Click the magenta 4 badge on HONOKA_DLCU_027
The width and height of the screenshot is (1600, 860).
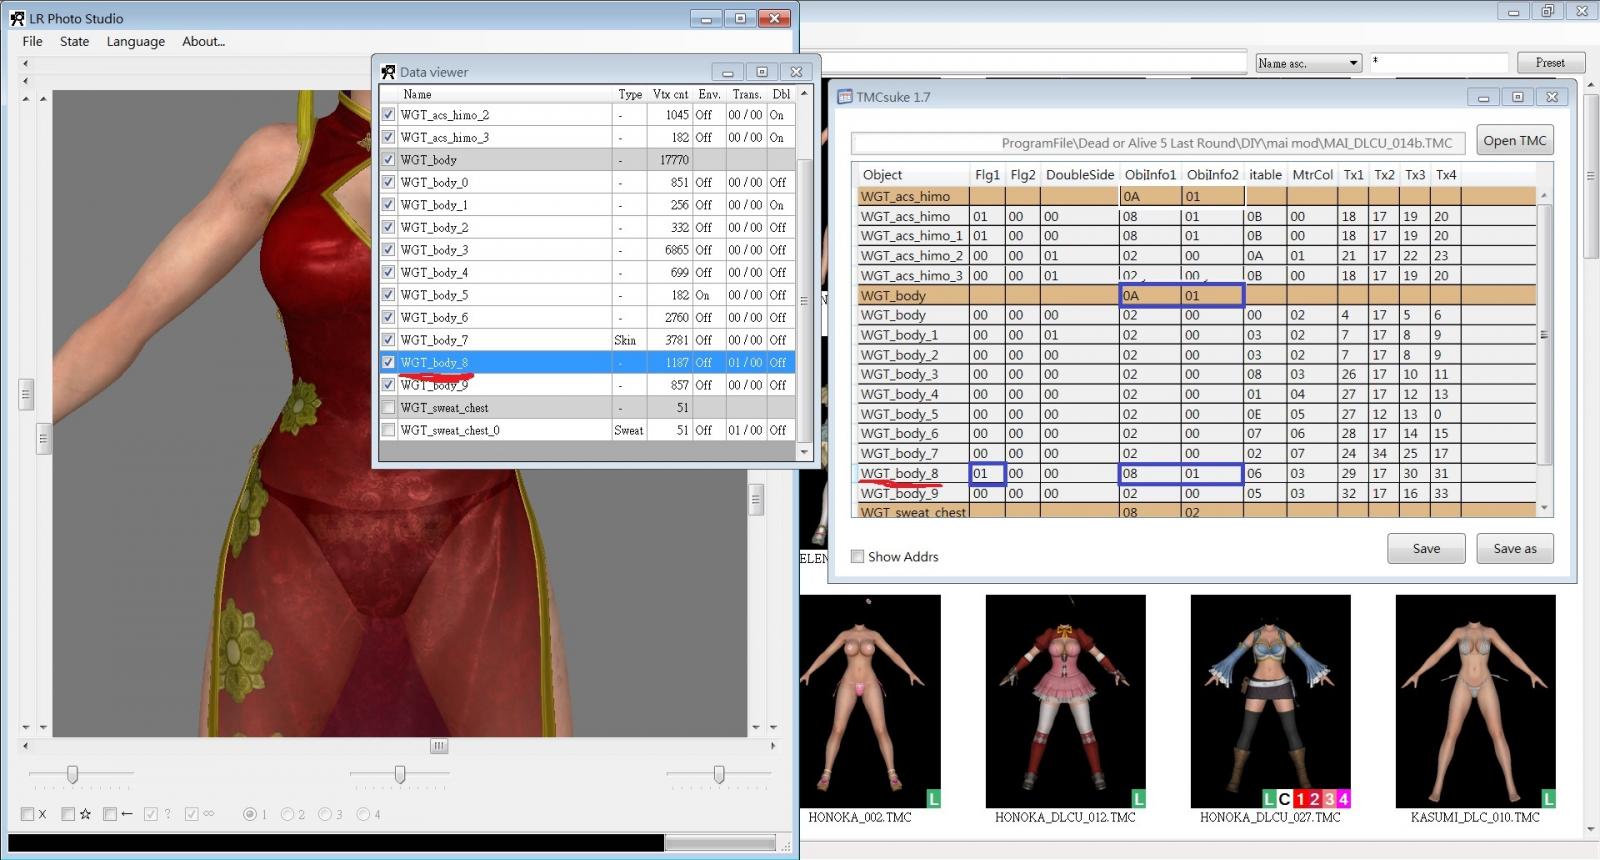tap(1344, 799)
